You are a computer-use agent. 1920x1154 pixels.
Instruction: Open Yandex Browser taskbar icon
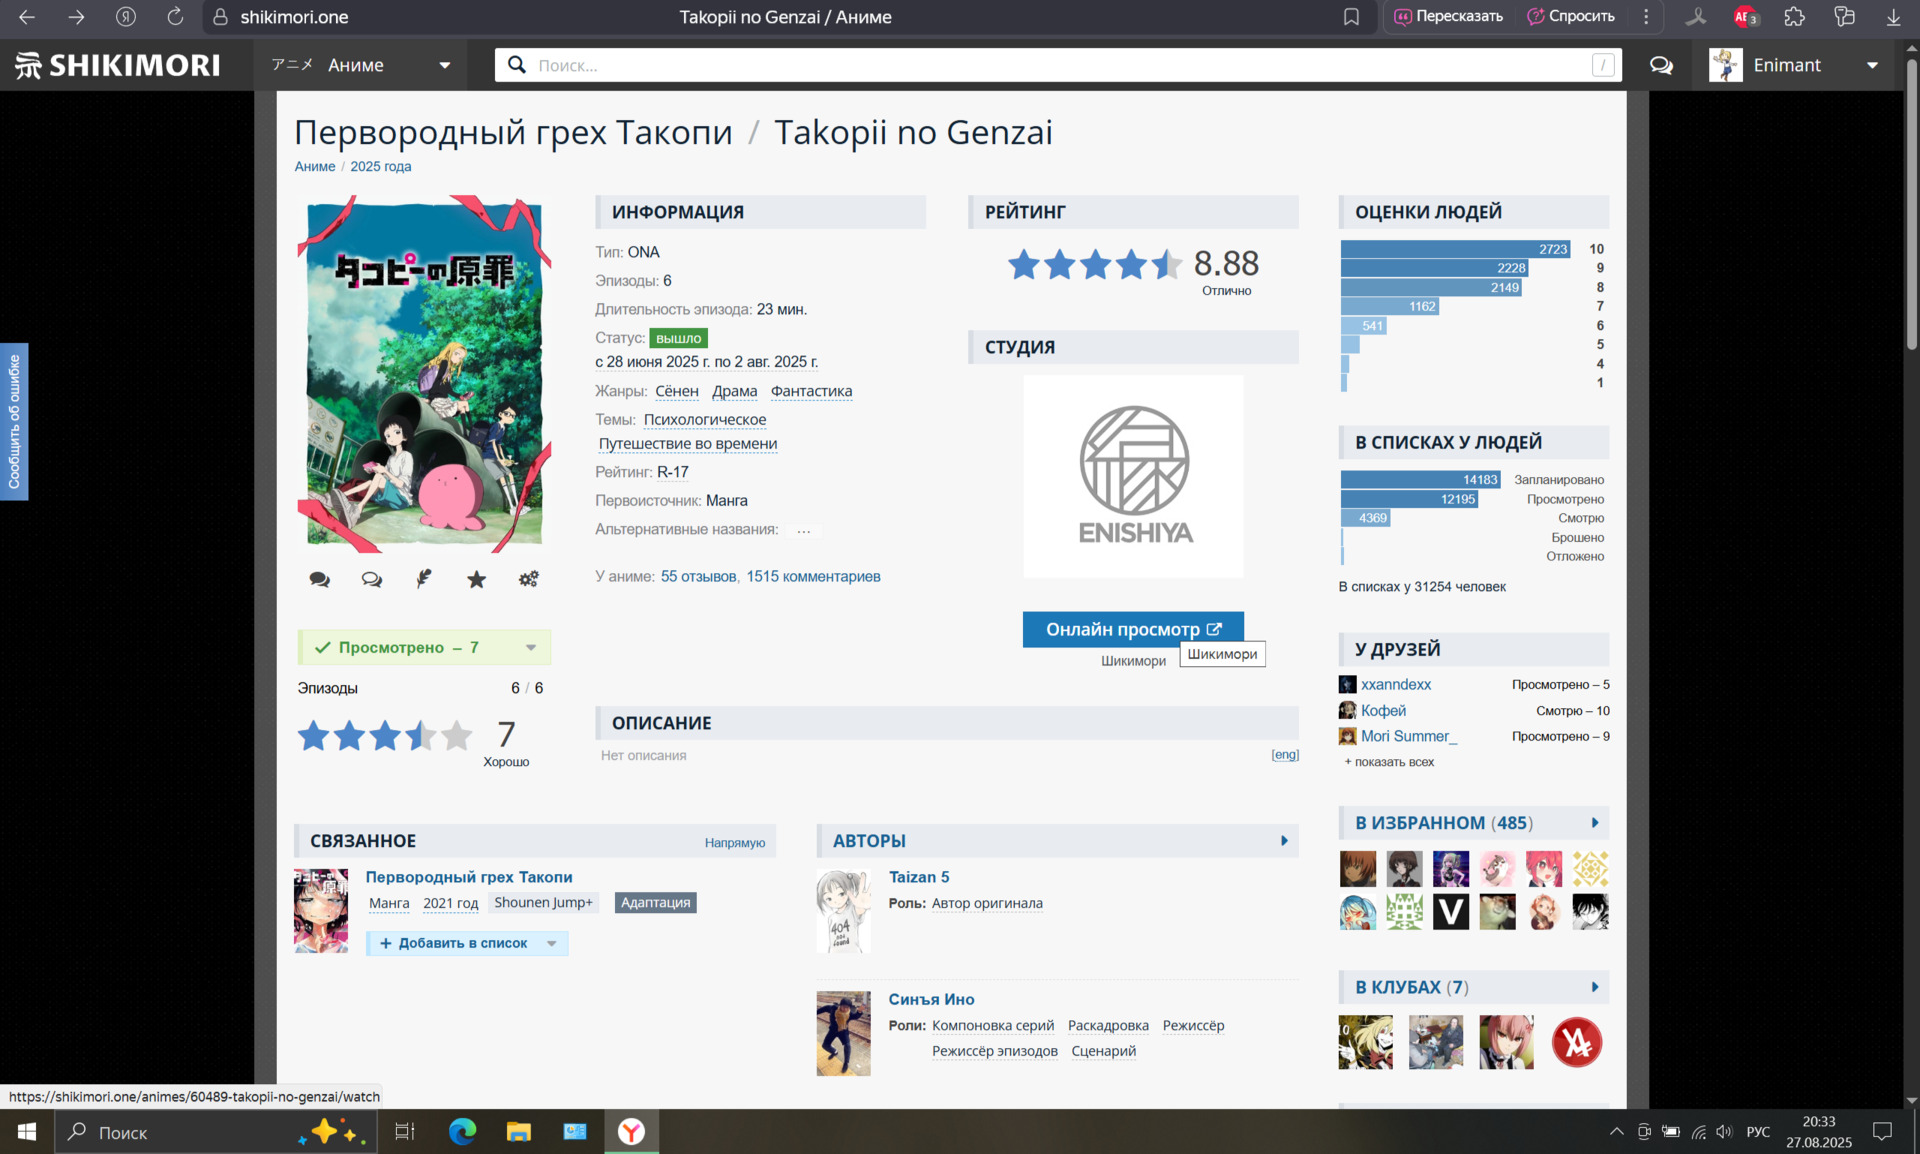(631, 1132)
